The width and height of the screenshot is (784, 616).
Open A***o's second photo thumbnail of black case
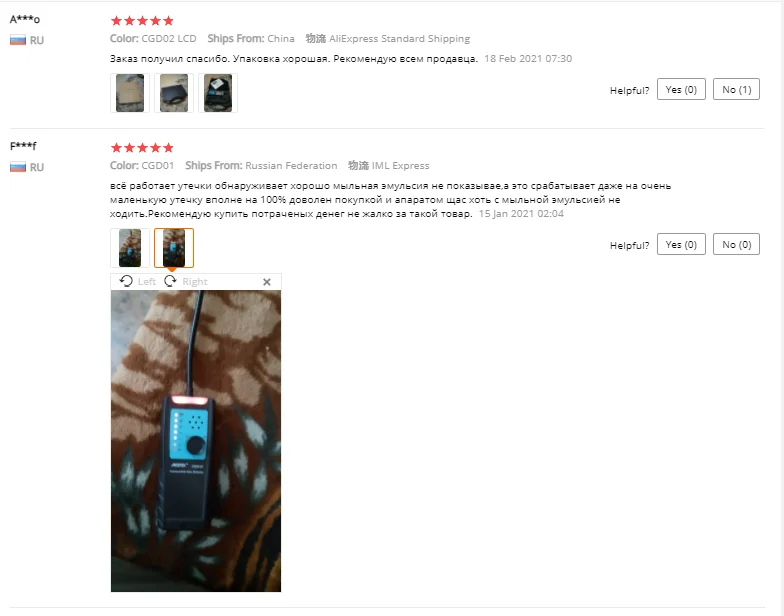pos(174,93)
